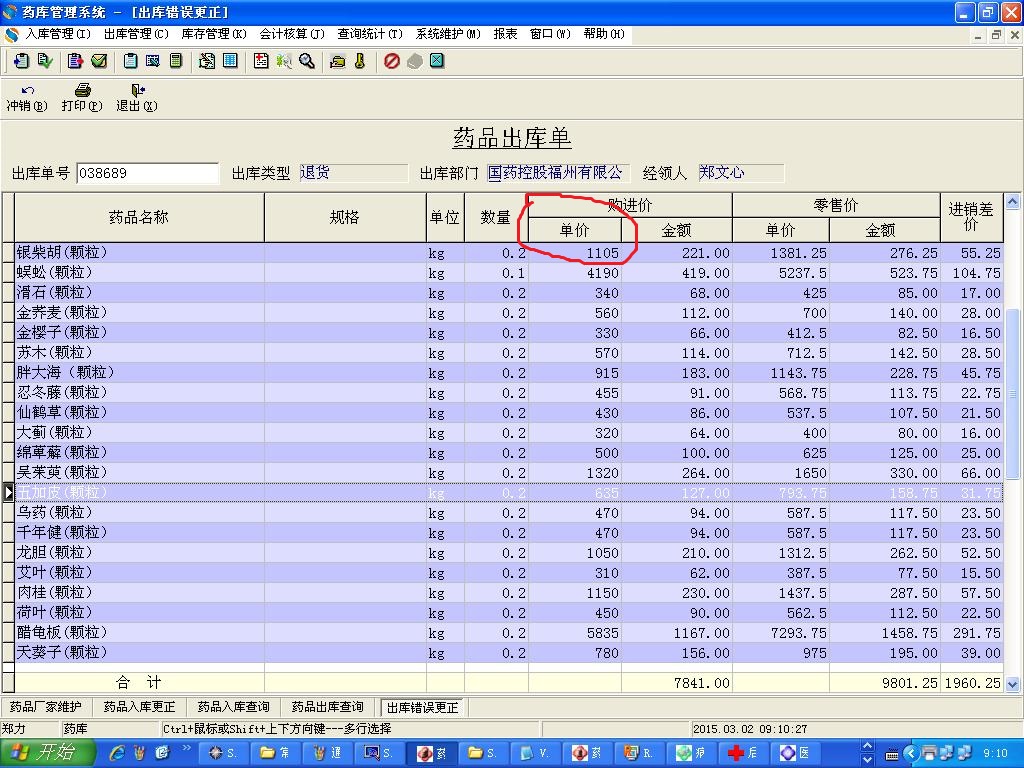Click the magnifying glass query icon

coord(307,61)
